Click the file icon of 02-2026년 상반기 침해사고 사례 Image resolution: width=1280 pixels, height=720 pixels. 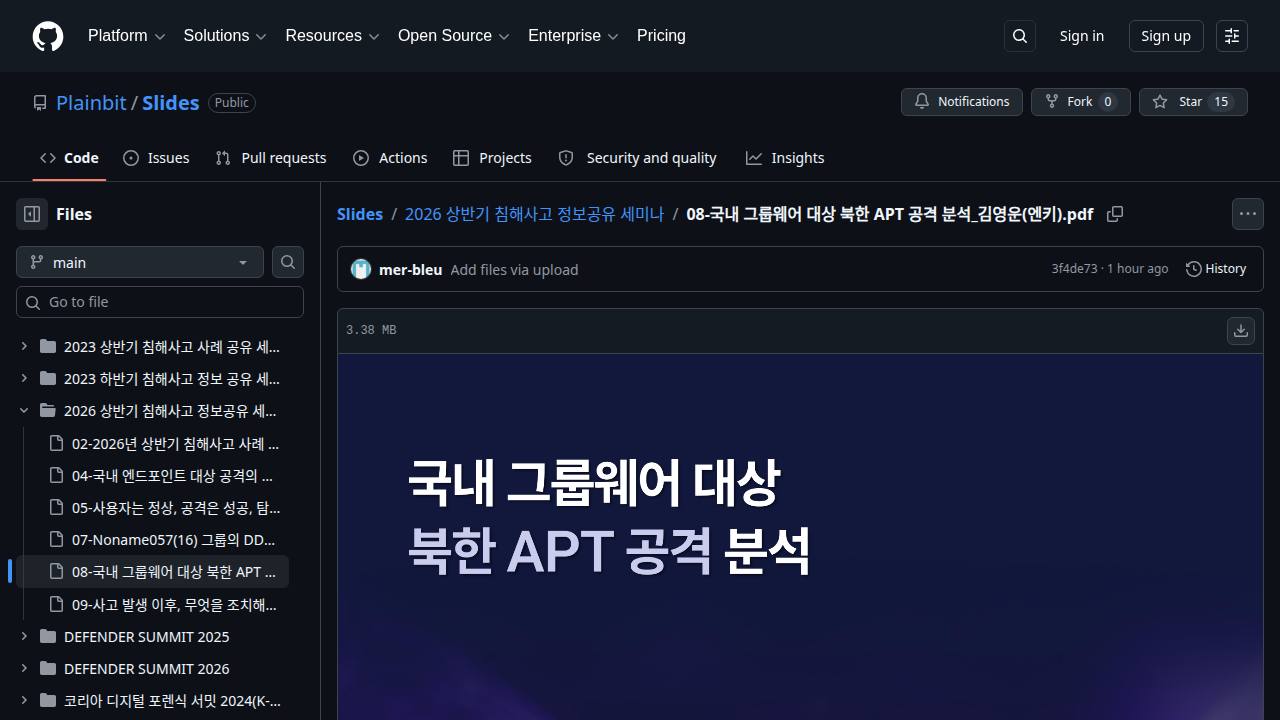(x=56, y=443)
